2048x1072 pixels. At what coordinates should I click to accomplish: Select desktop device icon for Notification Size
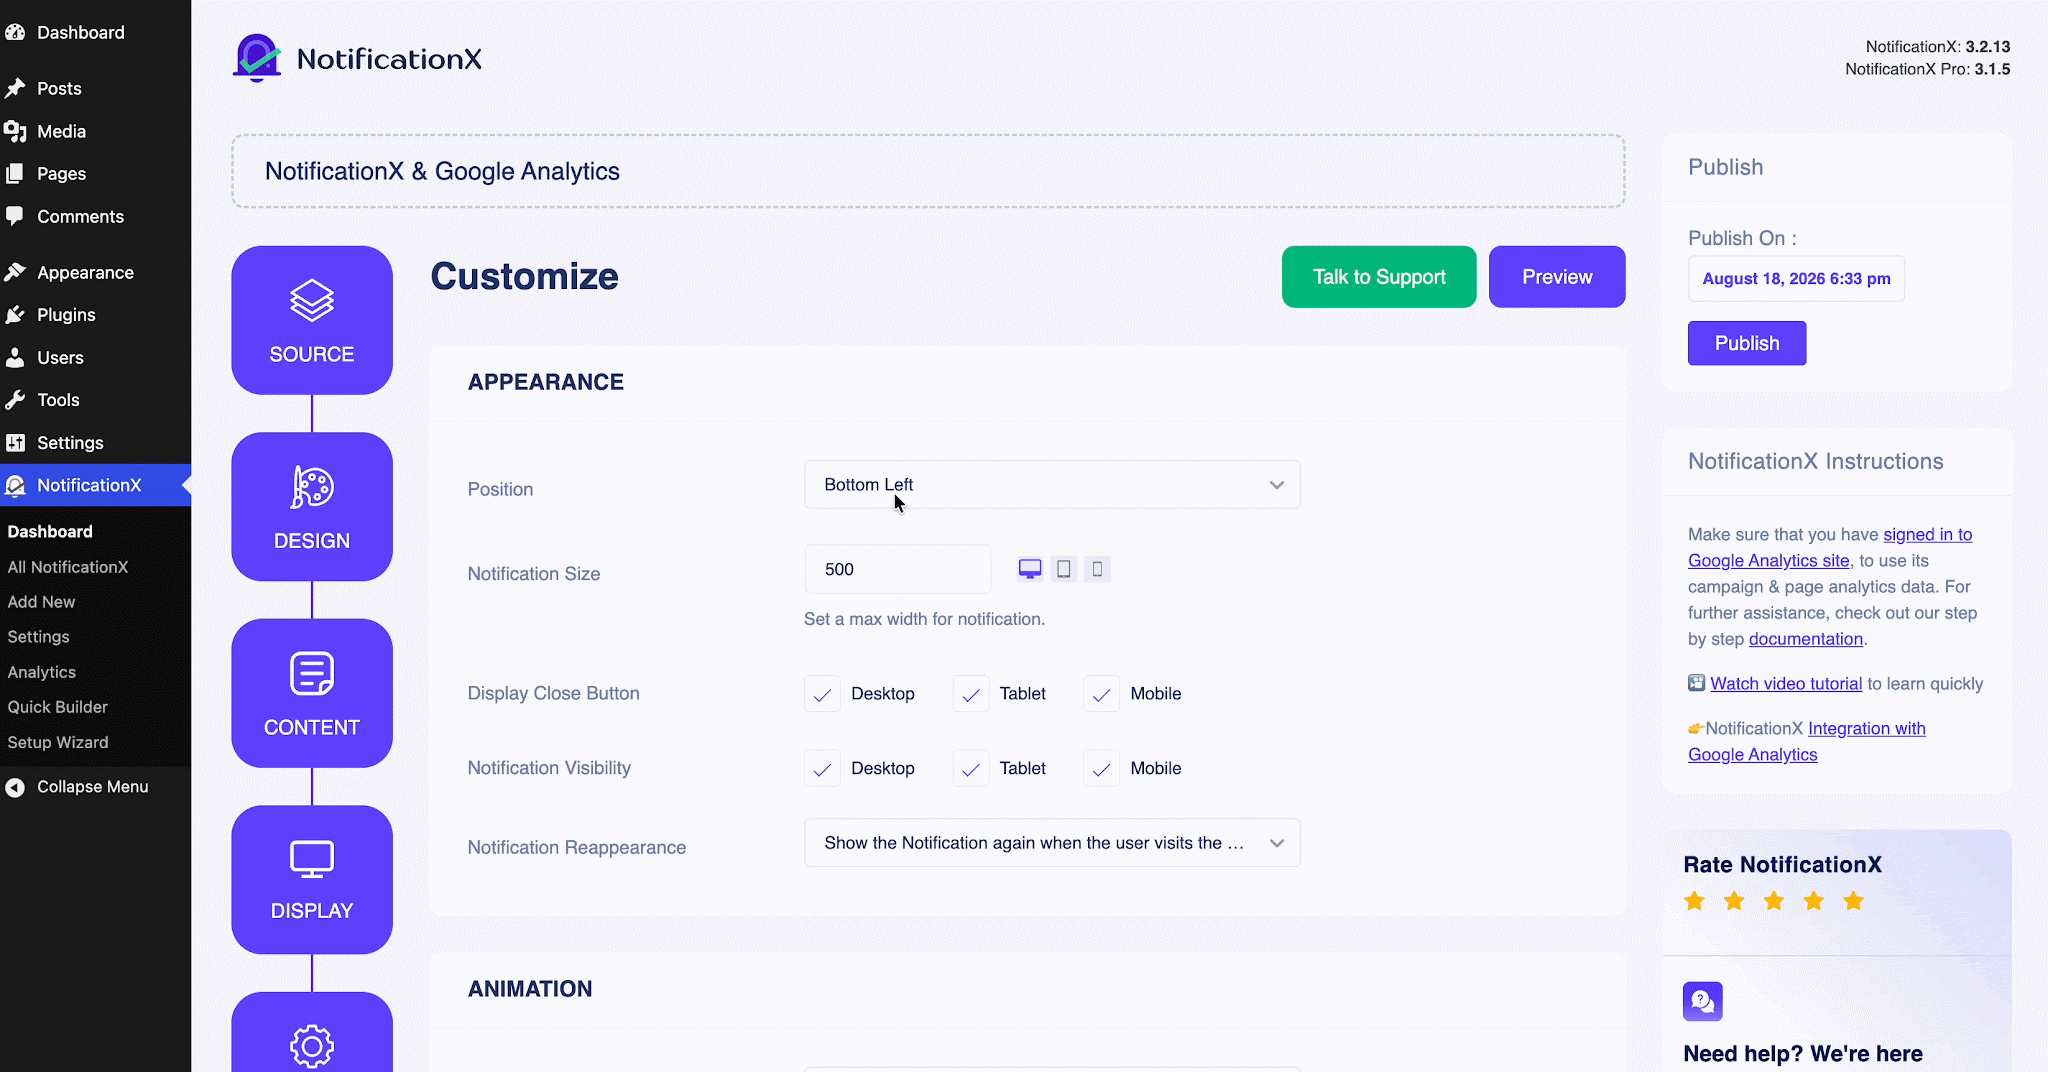(1030, 569)
